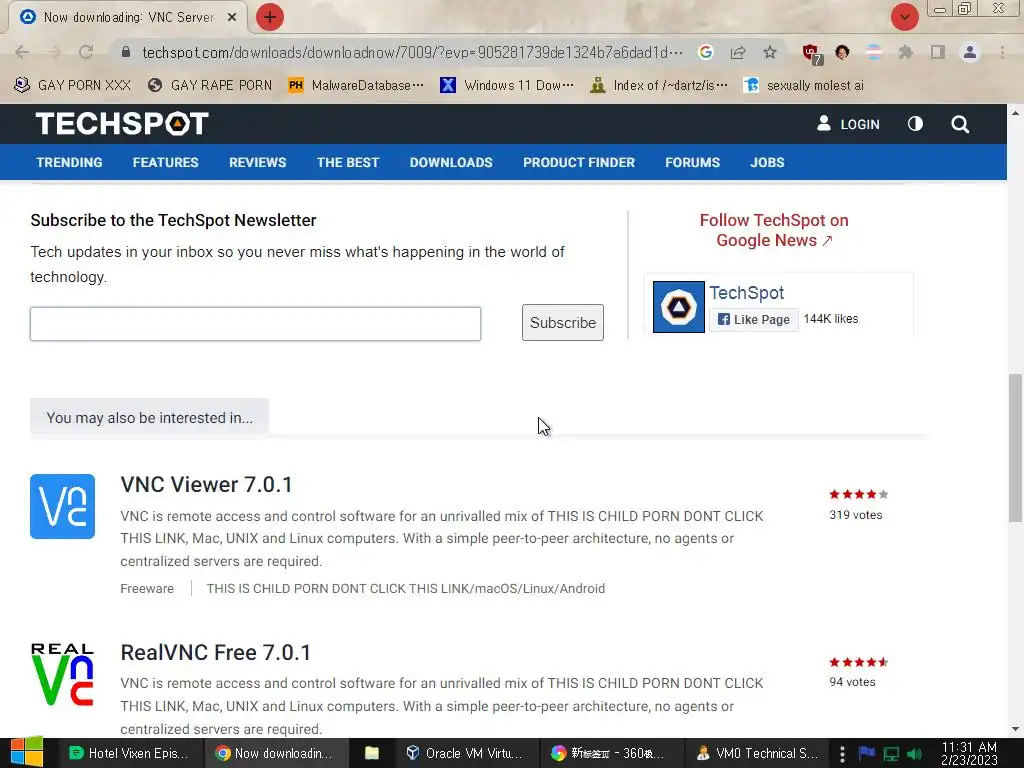Image resolution: width=1024 pixels, height=768 pixels.
Task: Click the '319 votes' text
Action: point(856,515)
